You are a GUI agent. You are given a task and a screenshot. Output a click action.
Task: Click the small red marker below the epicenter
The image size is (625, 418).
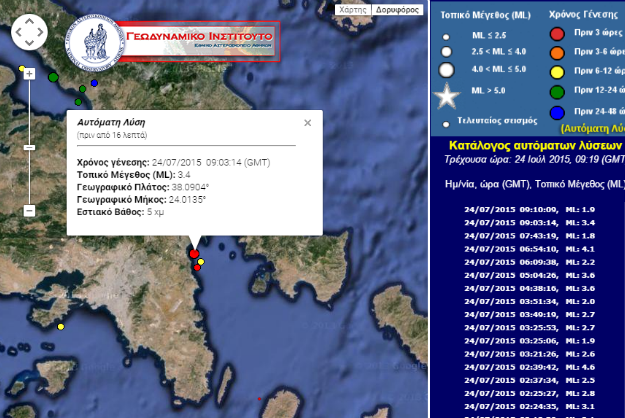click(x=197, y=268)
